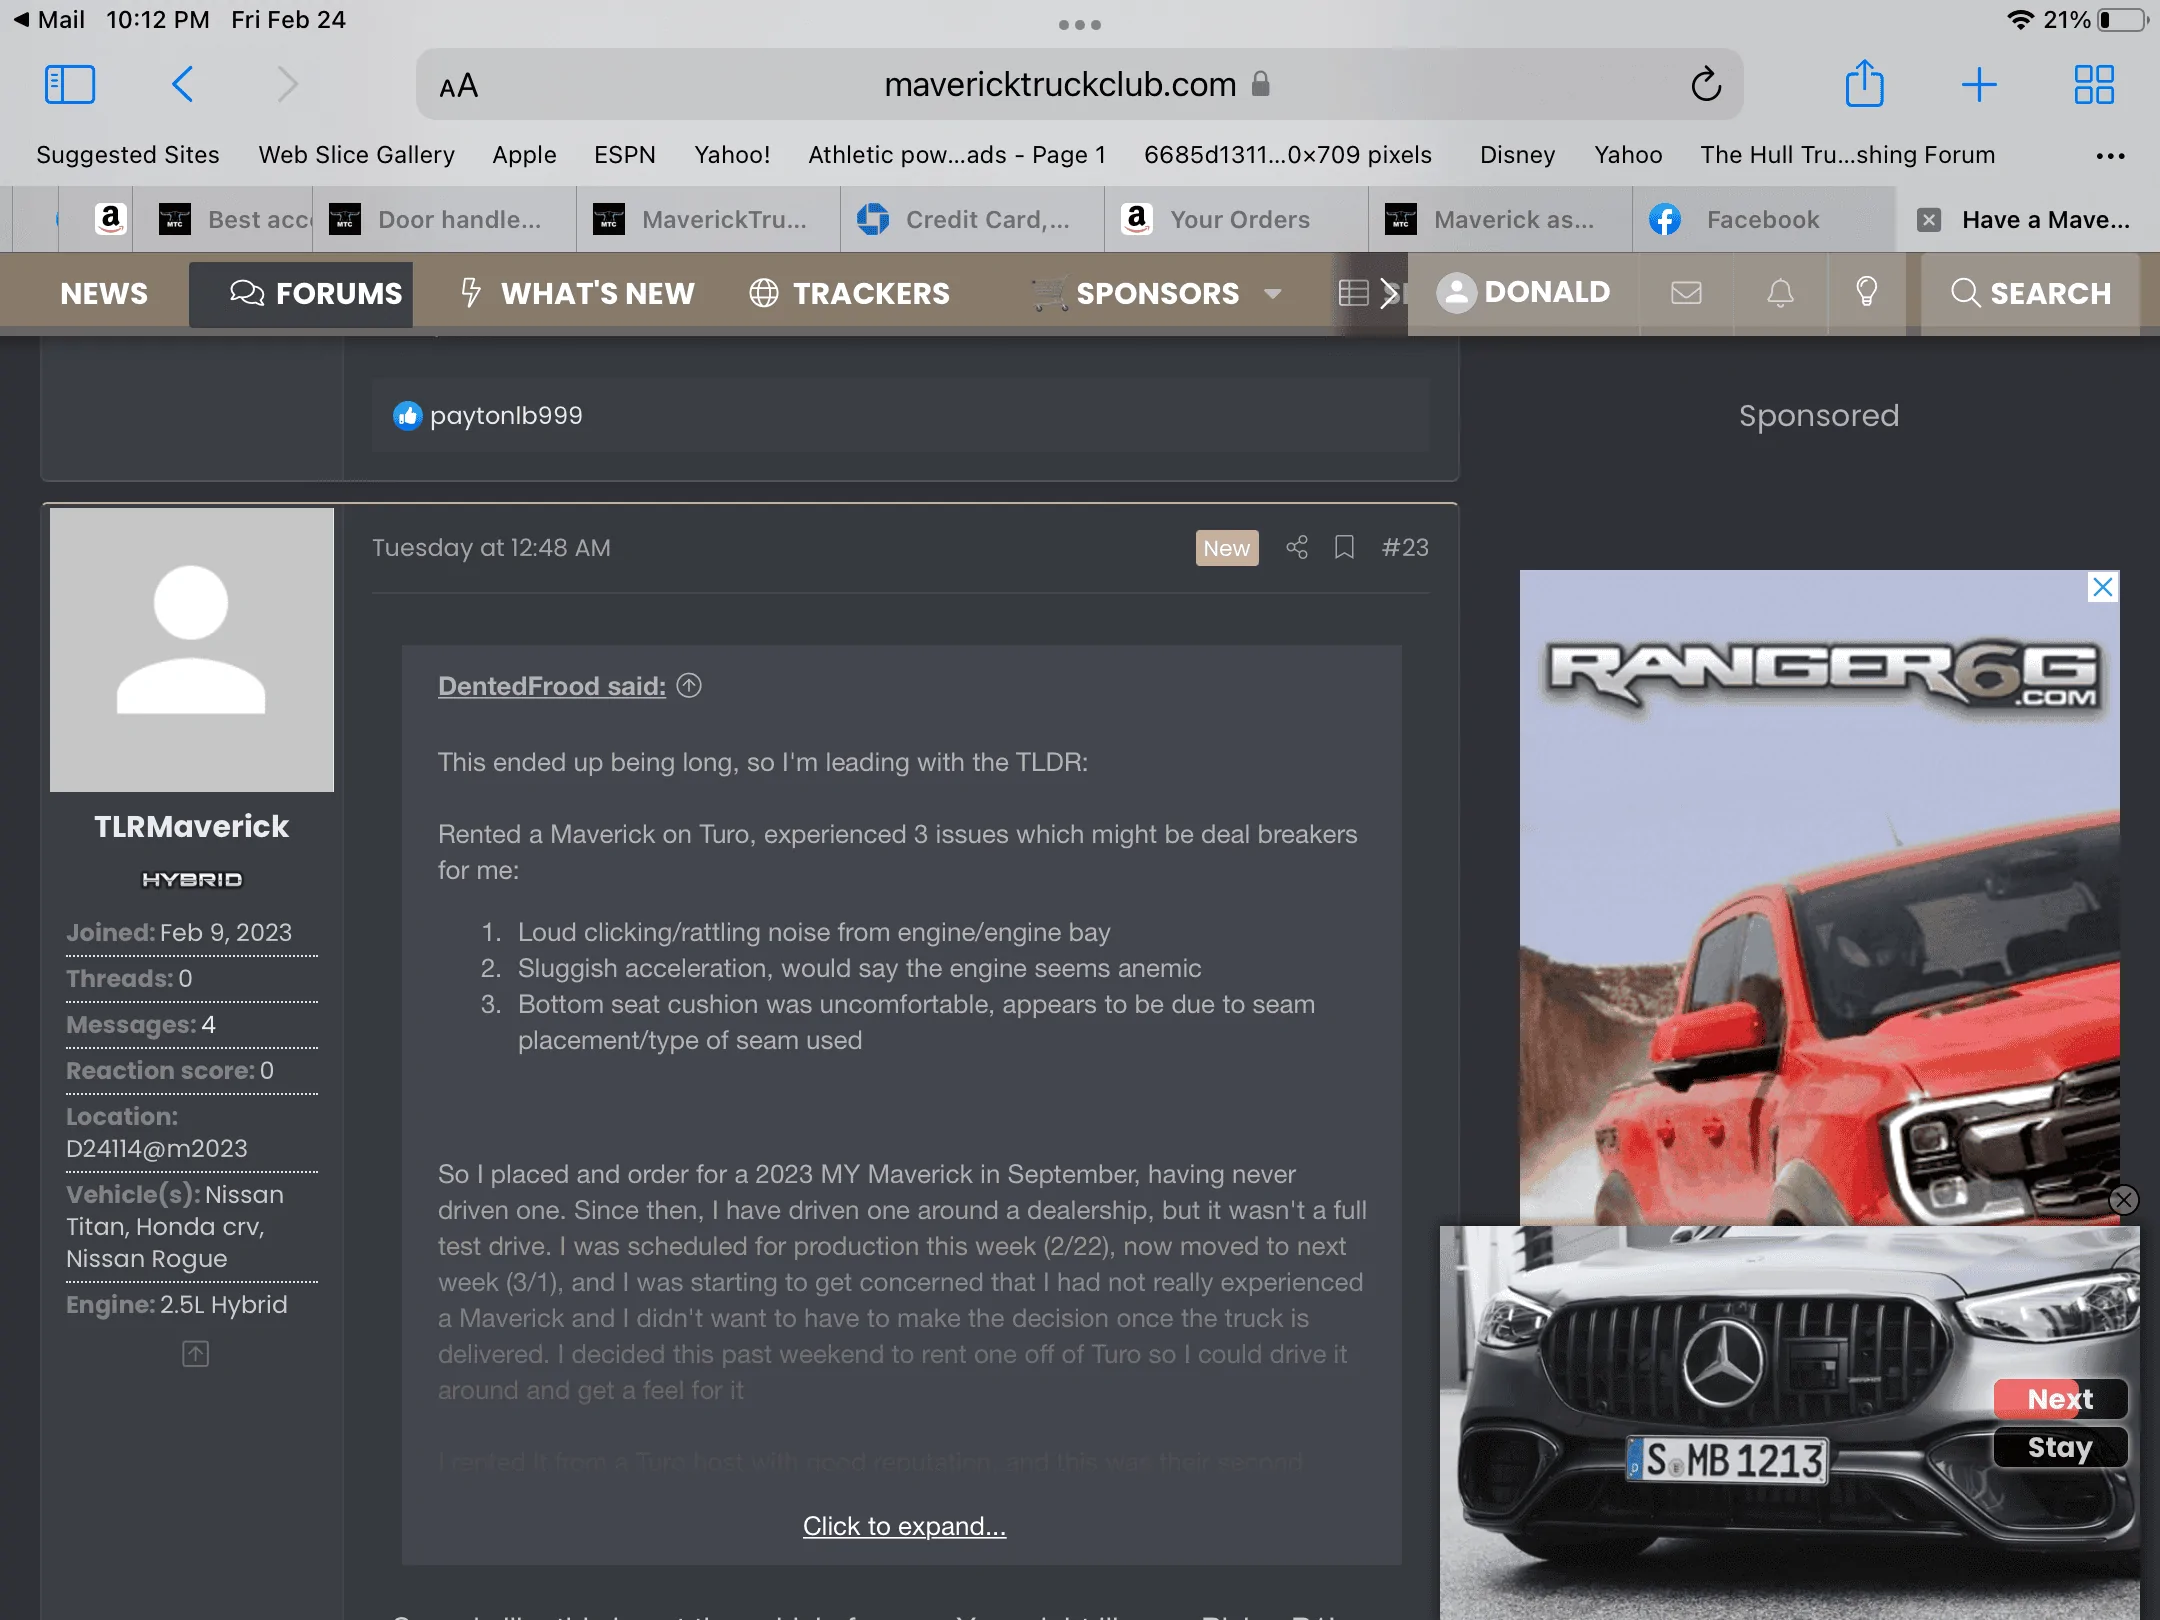2160x1620 pixels.
Task: Close the Ranger6G sponsored ad
Action: pyautogui.click(x=2103, y=587)
